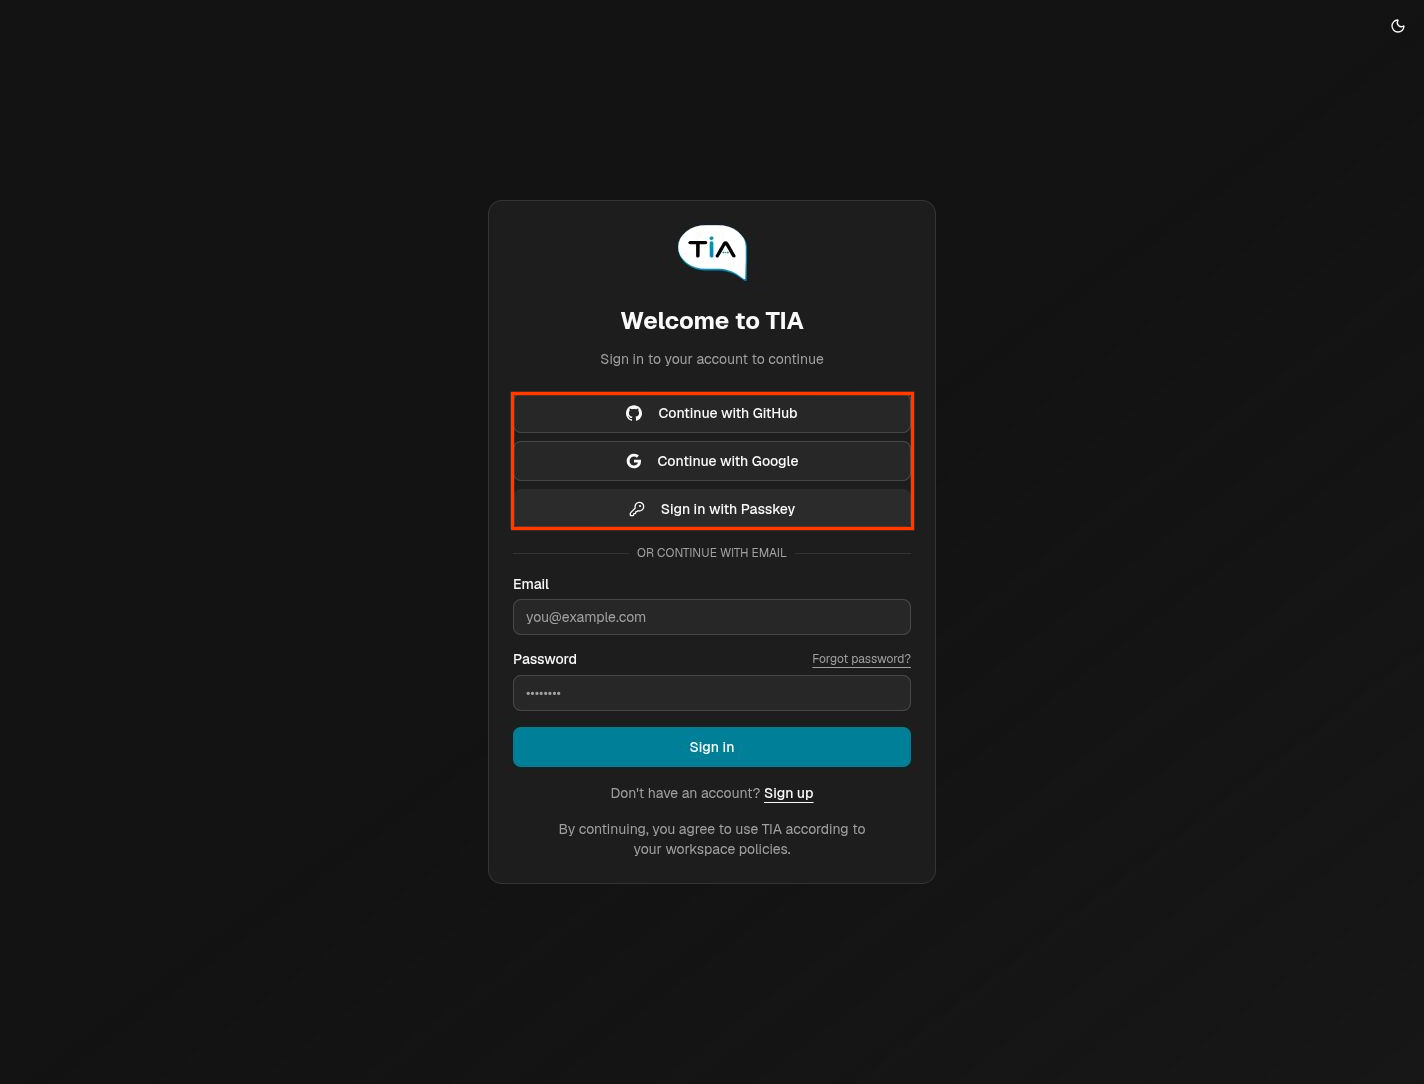Click the workspace policies agreement text
Image resolution: width=1424 pixels, height=1084 pixels.
coord(712,839)
